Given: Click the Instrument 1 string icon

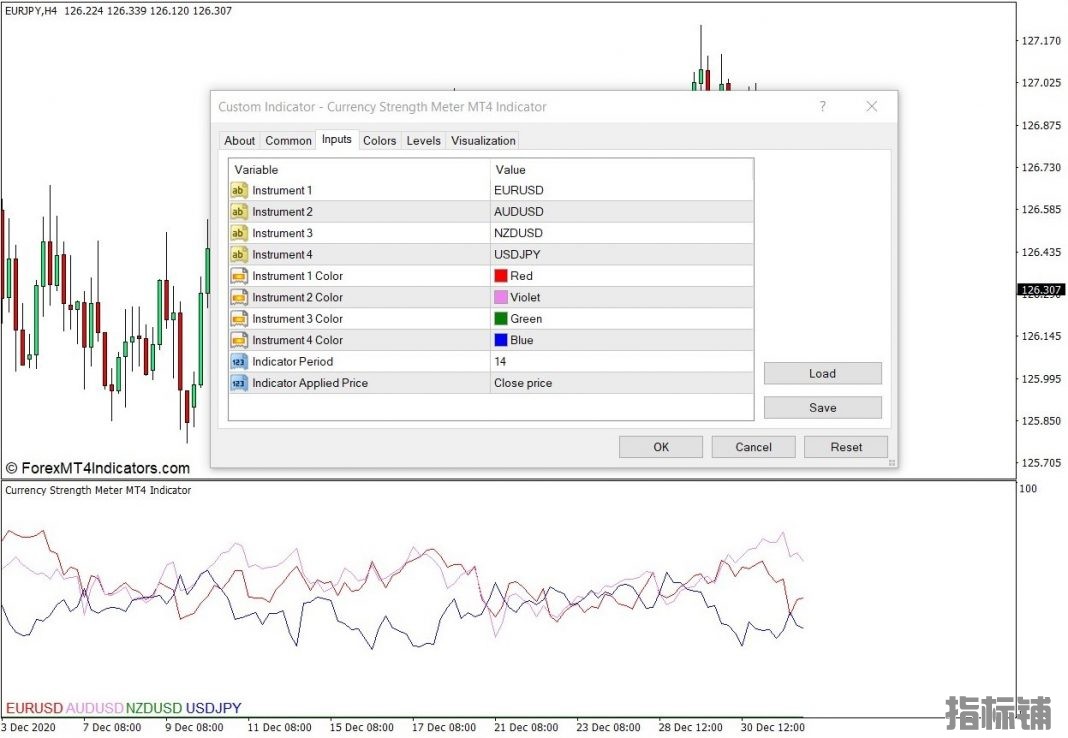Looking at the screenshot, I should pos(239,190).
